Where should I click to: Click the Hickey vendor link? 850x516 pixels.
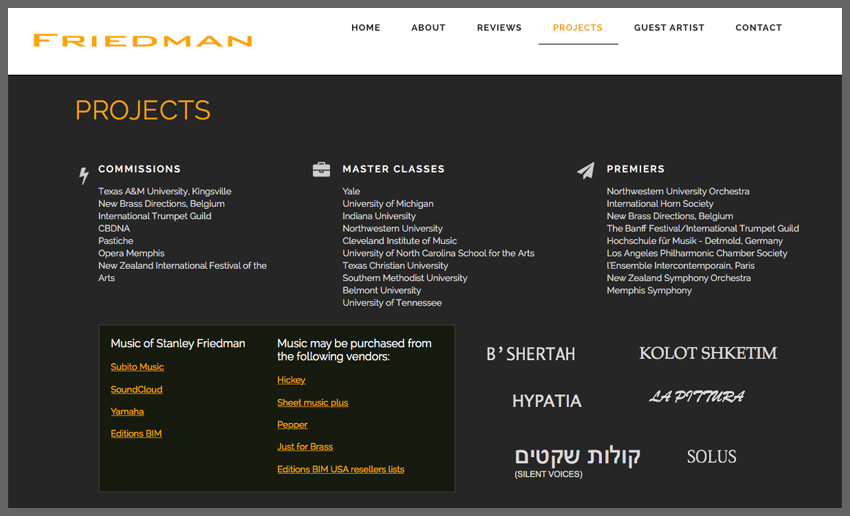coord(291,380)
